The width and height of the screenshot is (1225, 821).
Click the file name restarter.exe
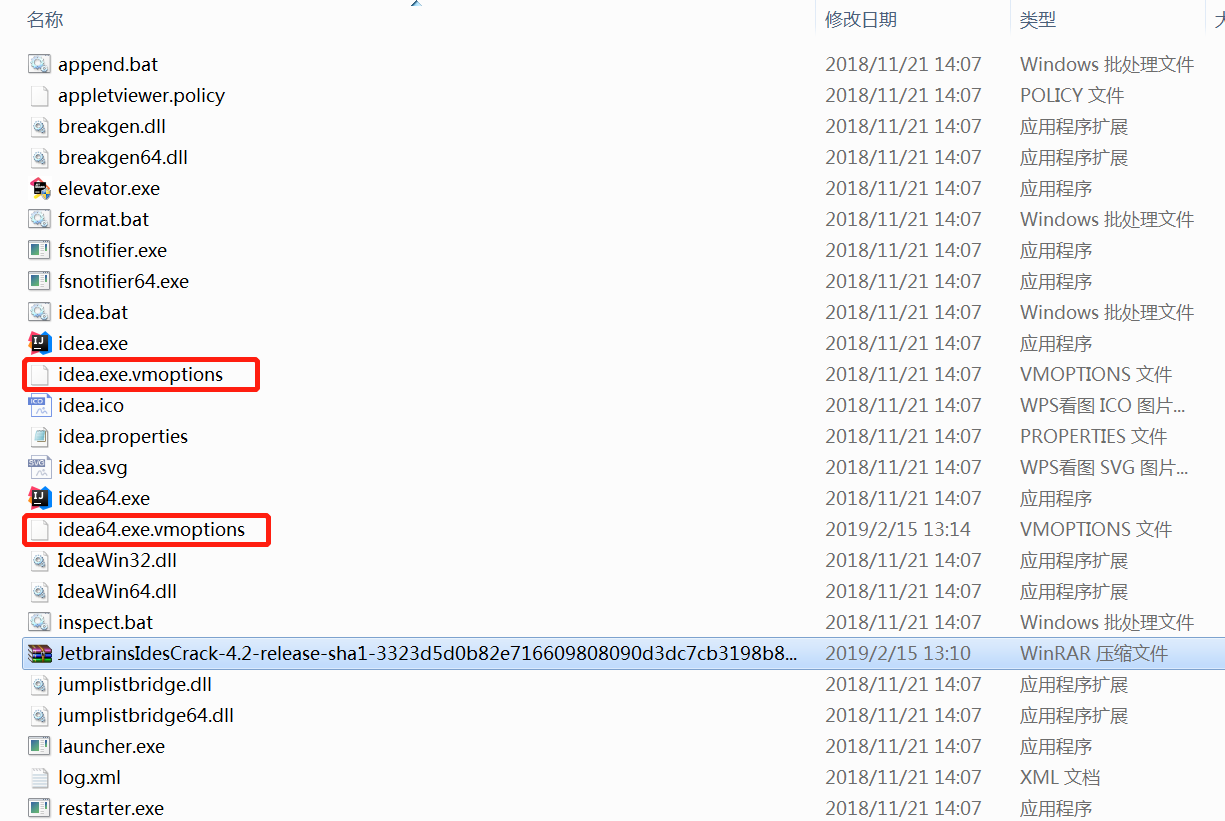(111, 808)
